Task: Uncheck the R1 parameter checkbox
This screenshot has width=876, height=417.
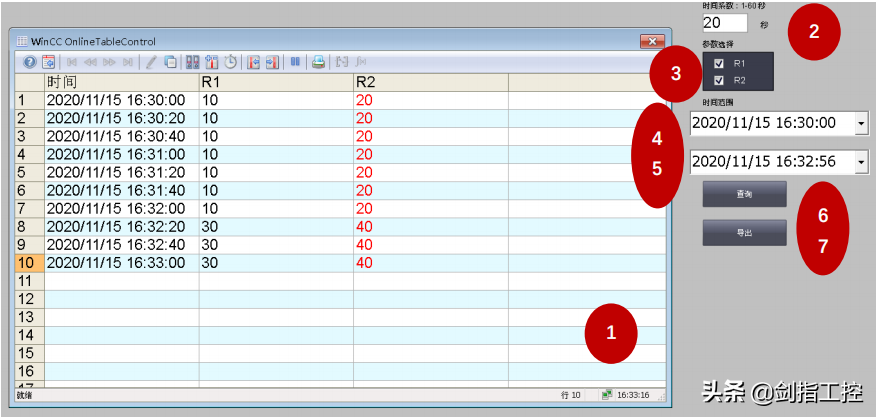Action: 719,63
